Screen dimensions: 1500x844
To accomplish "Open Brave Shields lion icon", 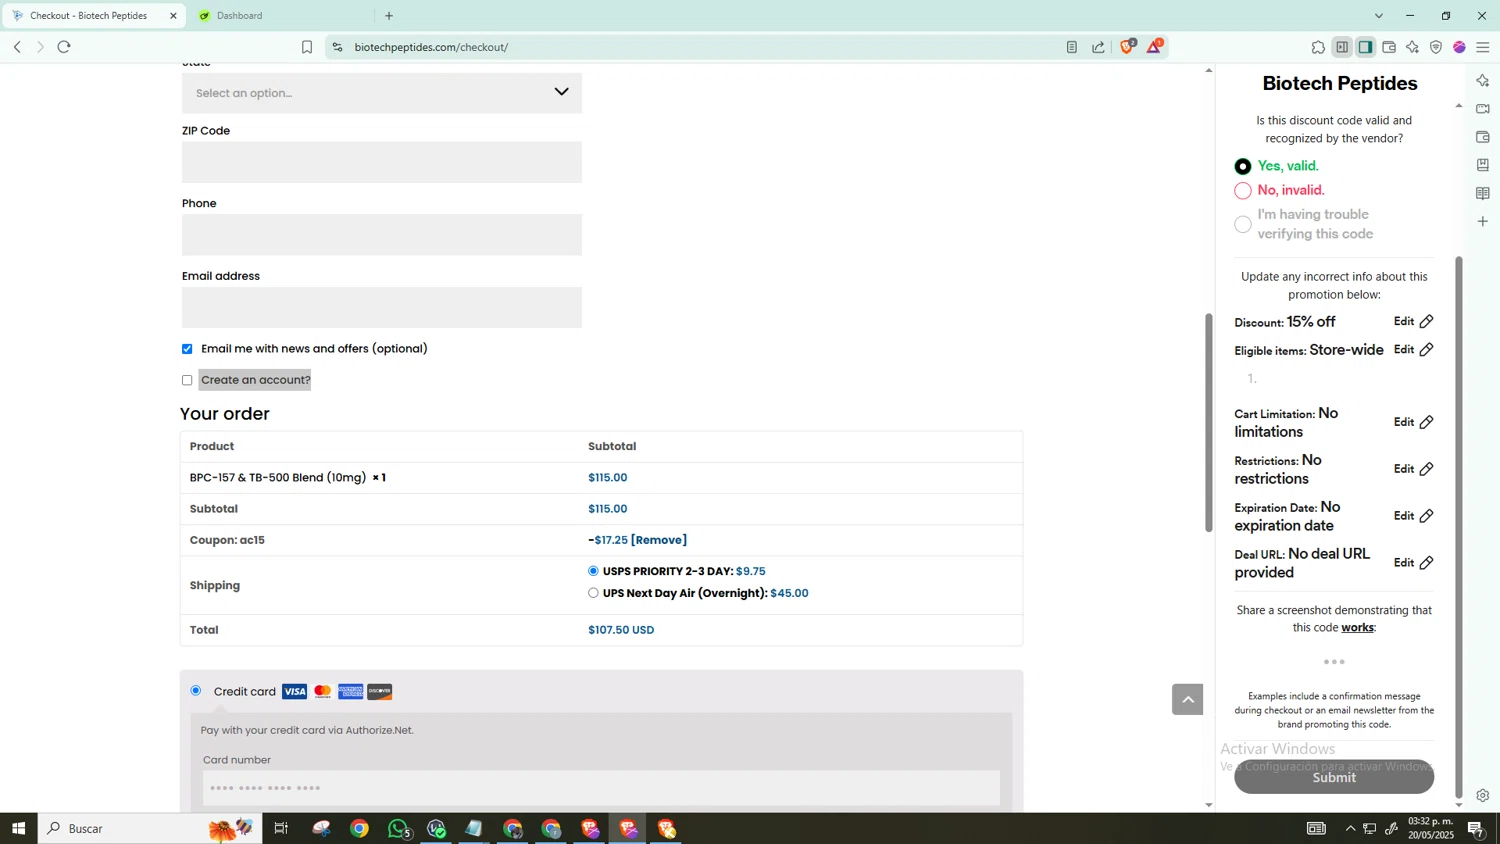I will (x=1127, y=46).
